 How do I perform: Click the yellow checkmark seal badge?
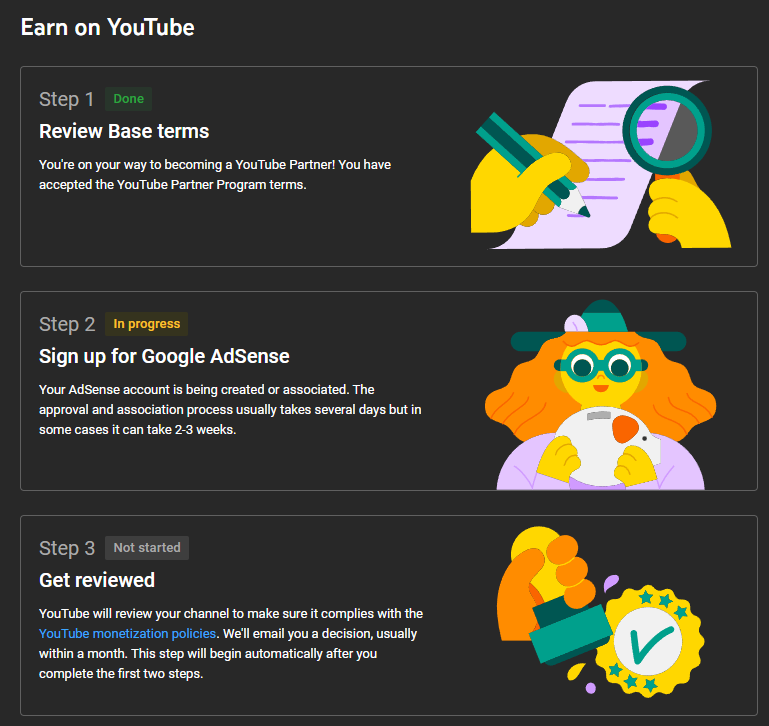click(649, 640)
